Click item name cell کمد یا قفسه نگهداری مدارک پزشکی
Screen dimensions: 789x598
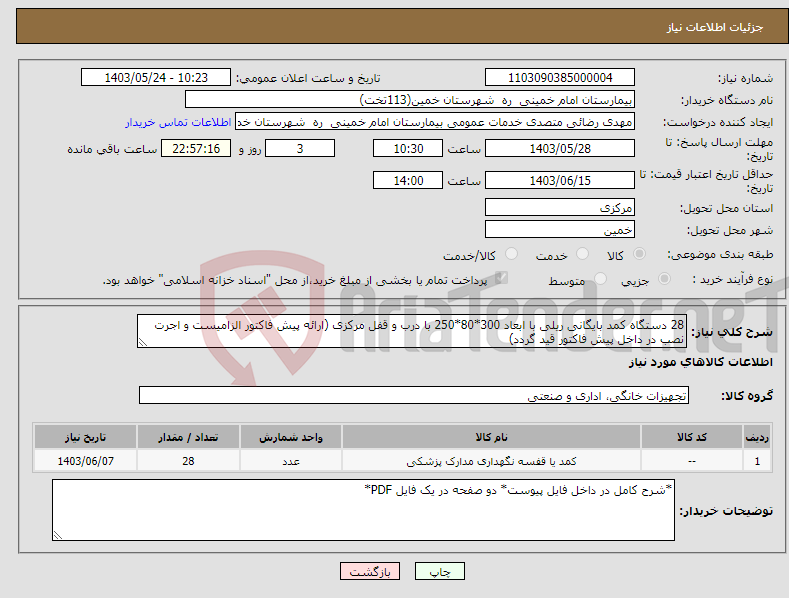pos(491,461)
